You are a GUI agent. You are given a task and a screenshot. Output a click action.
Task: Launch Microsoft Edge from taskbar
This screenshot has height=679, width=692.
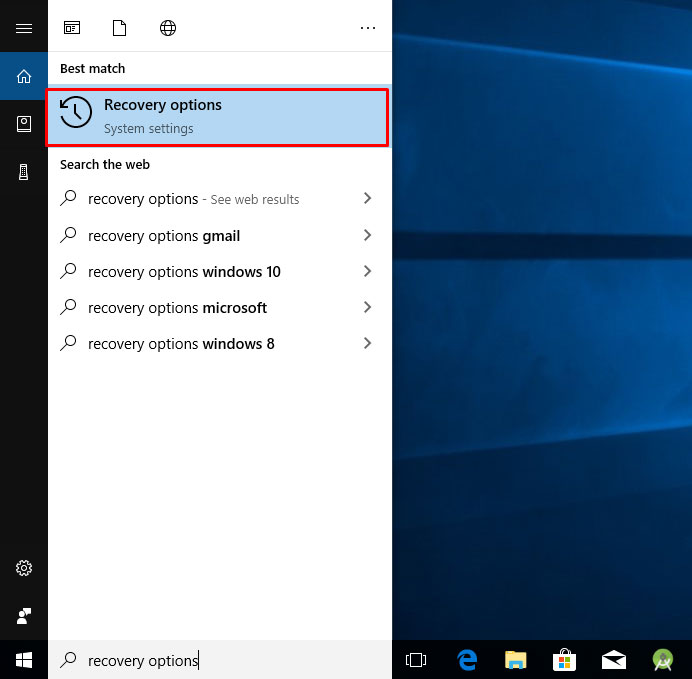467,660
